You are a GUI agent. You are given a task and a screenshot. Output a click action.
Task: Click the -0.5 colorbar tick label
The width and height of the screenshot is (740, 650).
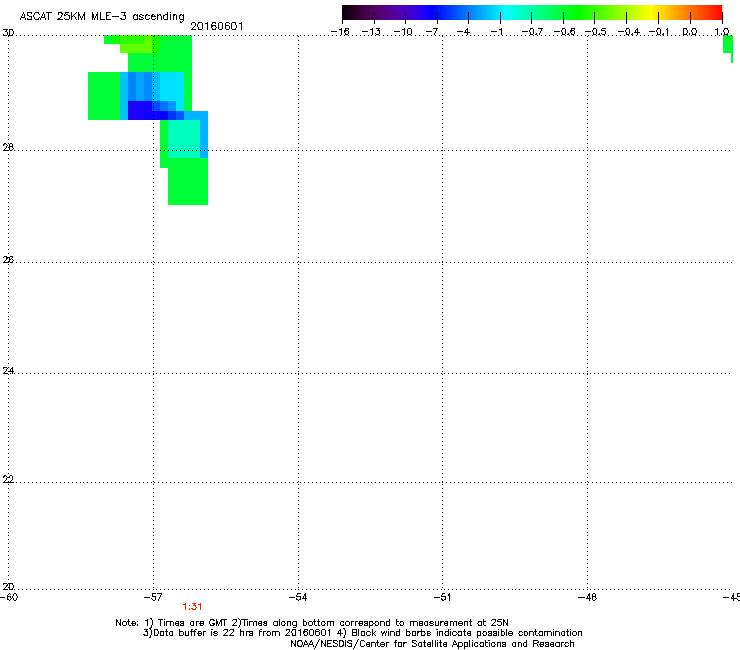pos(596,32)
